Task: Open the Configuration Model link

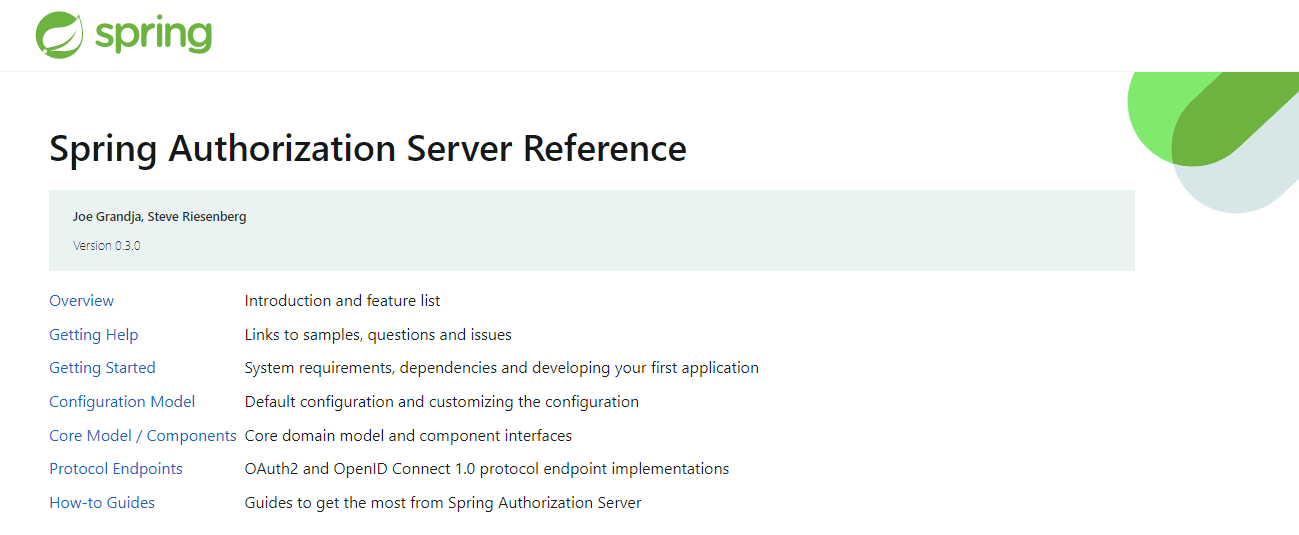Action: click(x=122, y=402)
